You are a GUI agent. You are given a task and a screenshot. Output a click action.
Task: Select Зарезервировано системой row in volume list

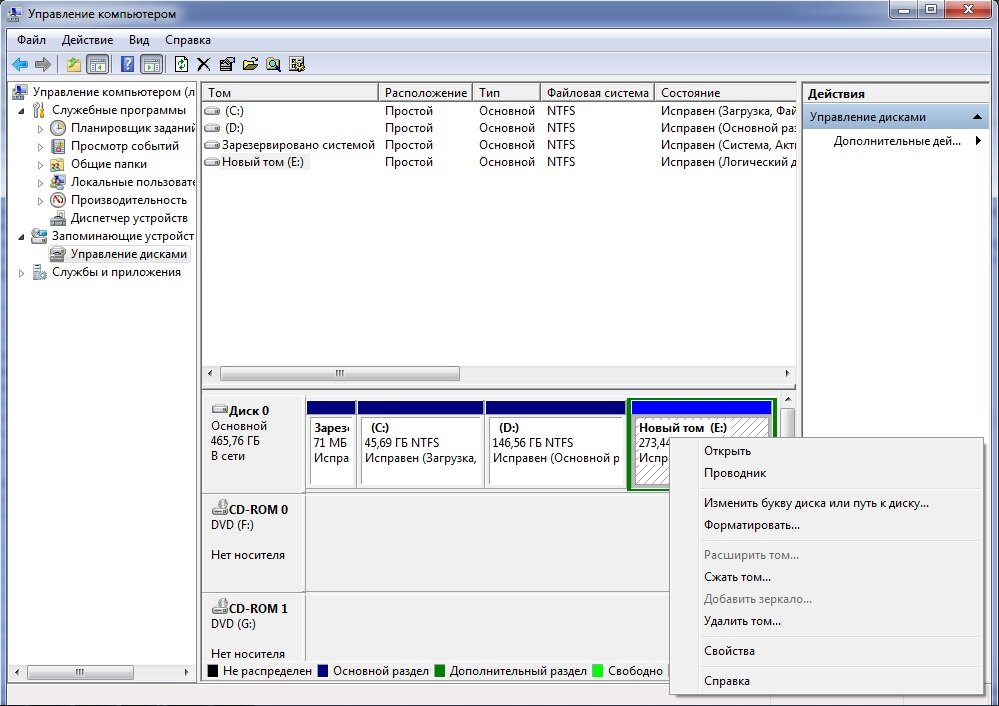pyautogui.click(x=499, y=145)
